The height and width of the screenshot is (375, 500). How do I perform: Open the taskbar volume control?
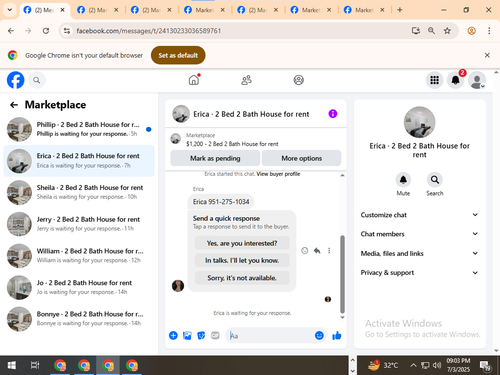(x=437, y=365)
